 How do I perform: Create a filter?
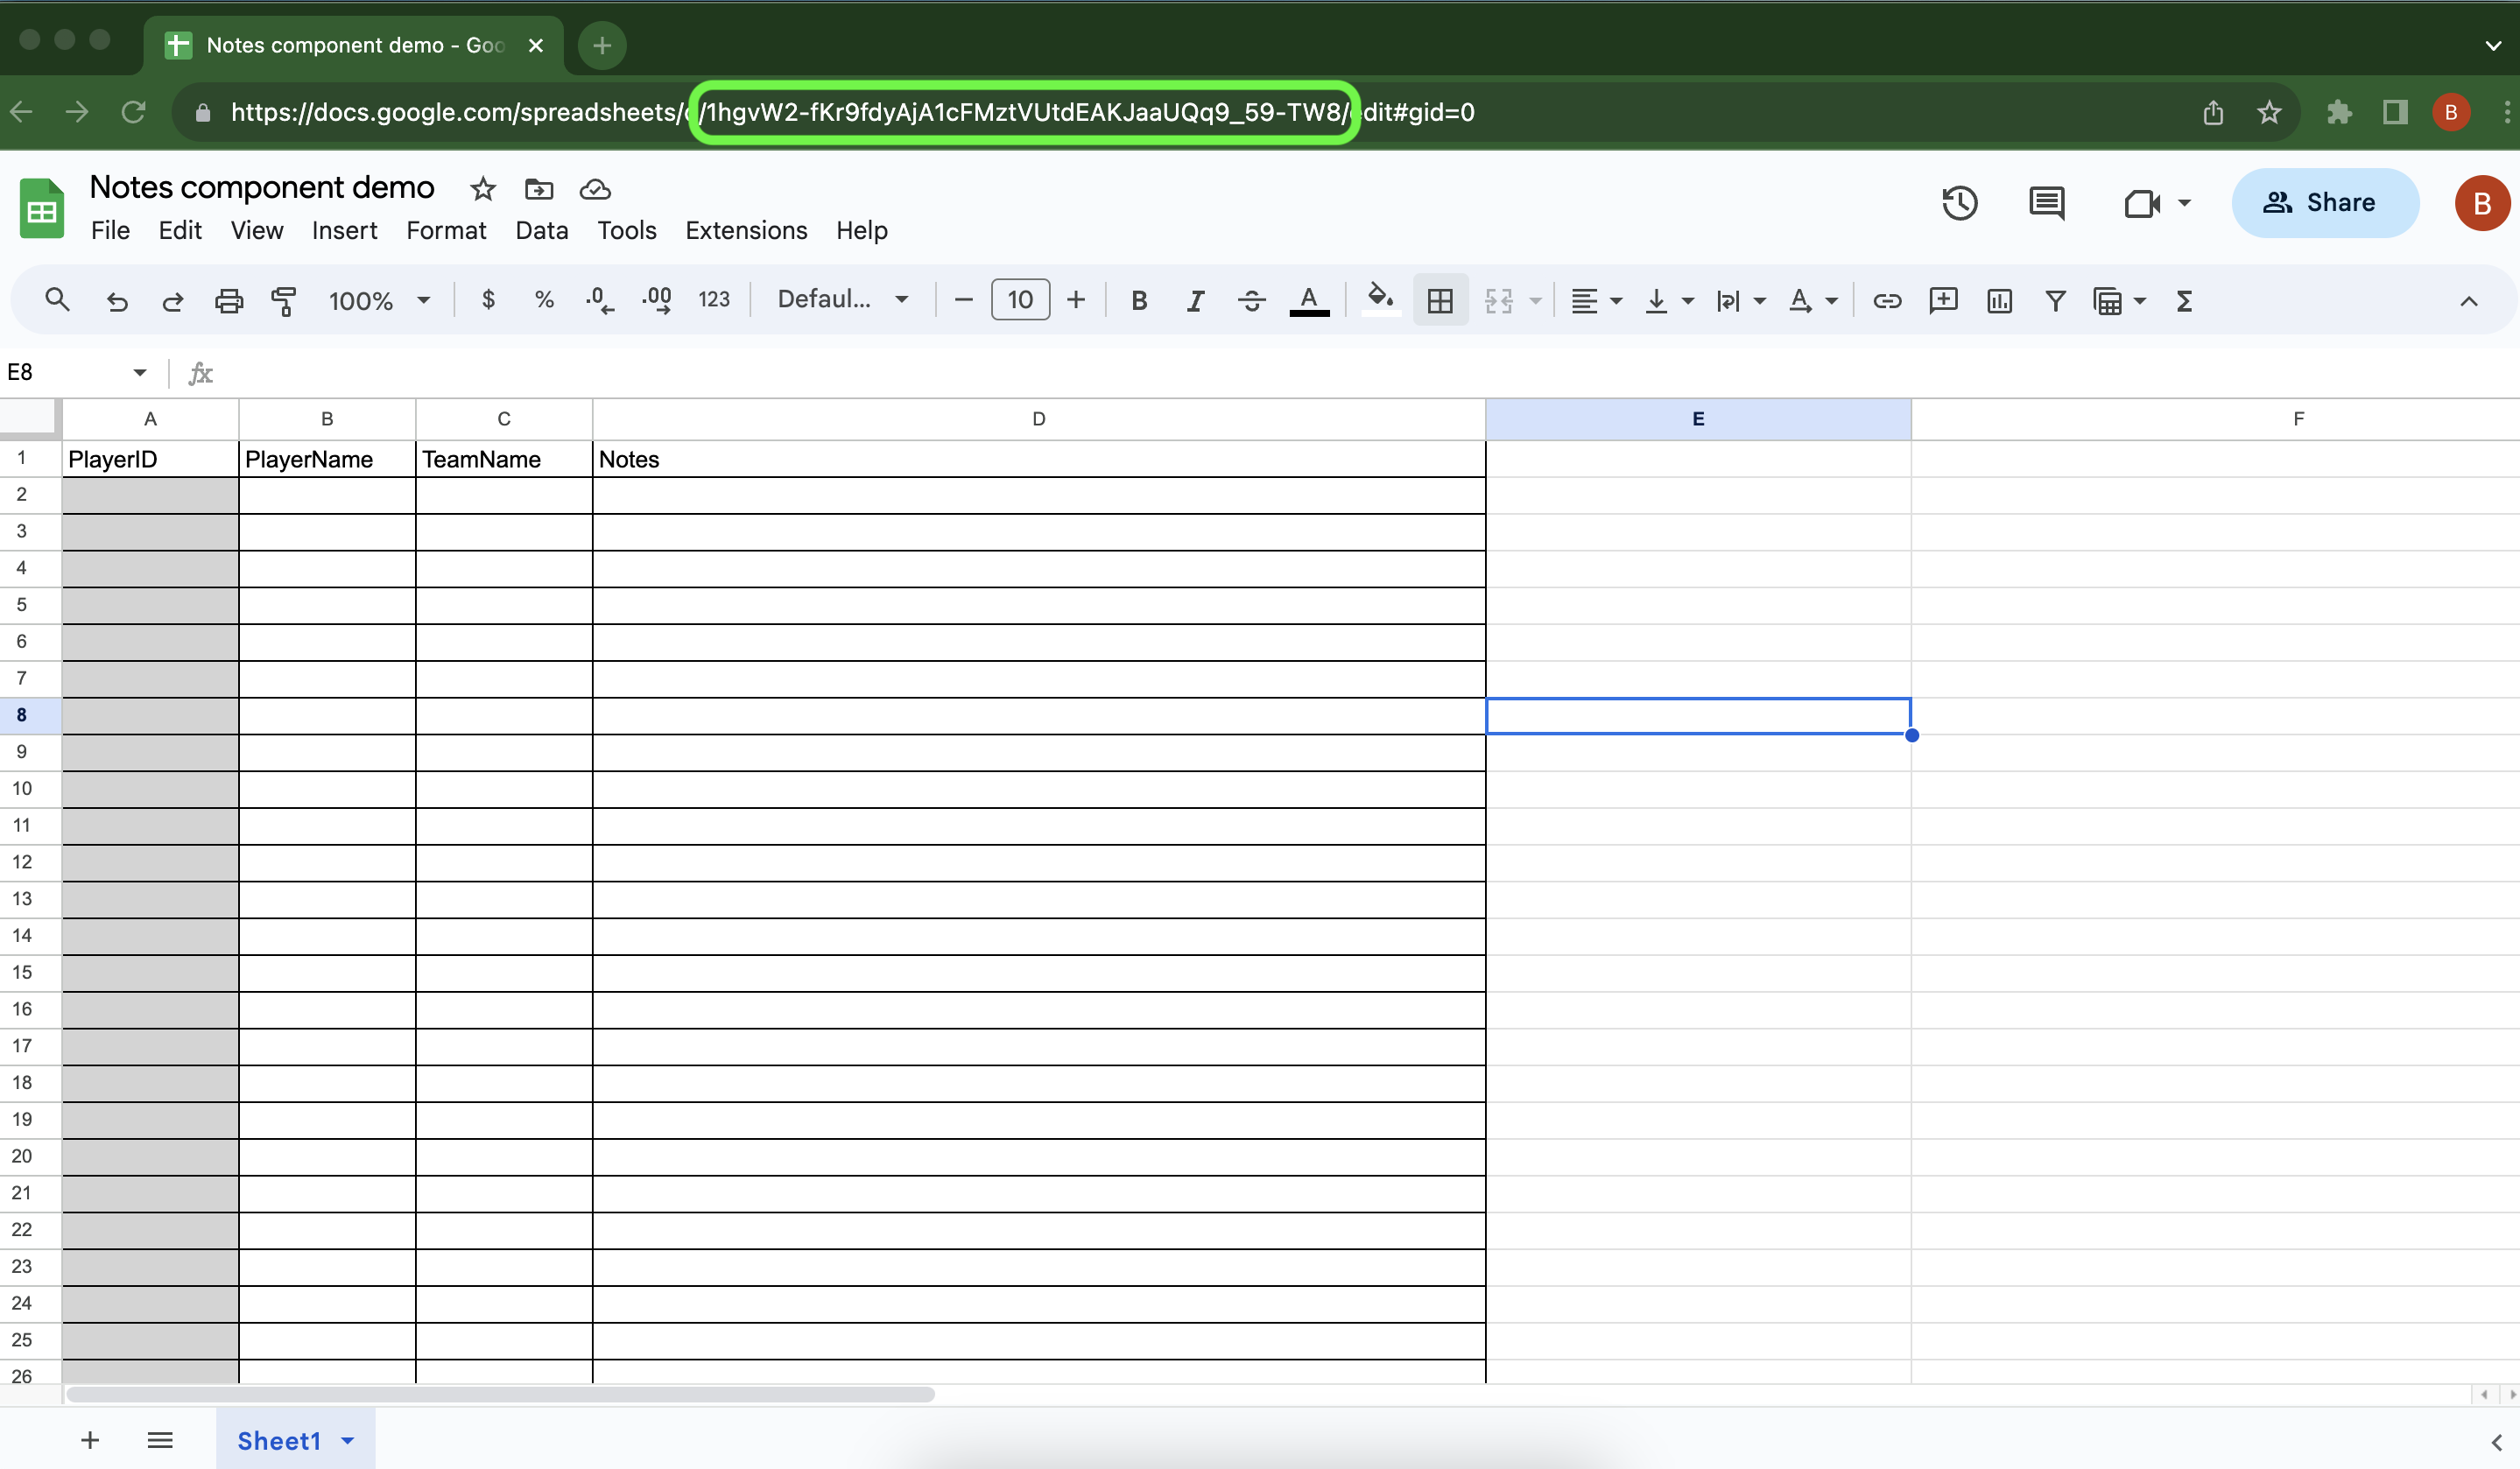pyautogui.click(x=2054, y=300)
